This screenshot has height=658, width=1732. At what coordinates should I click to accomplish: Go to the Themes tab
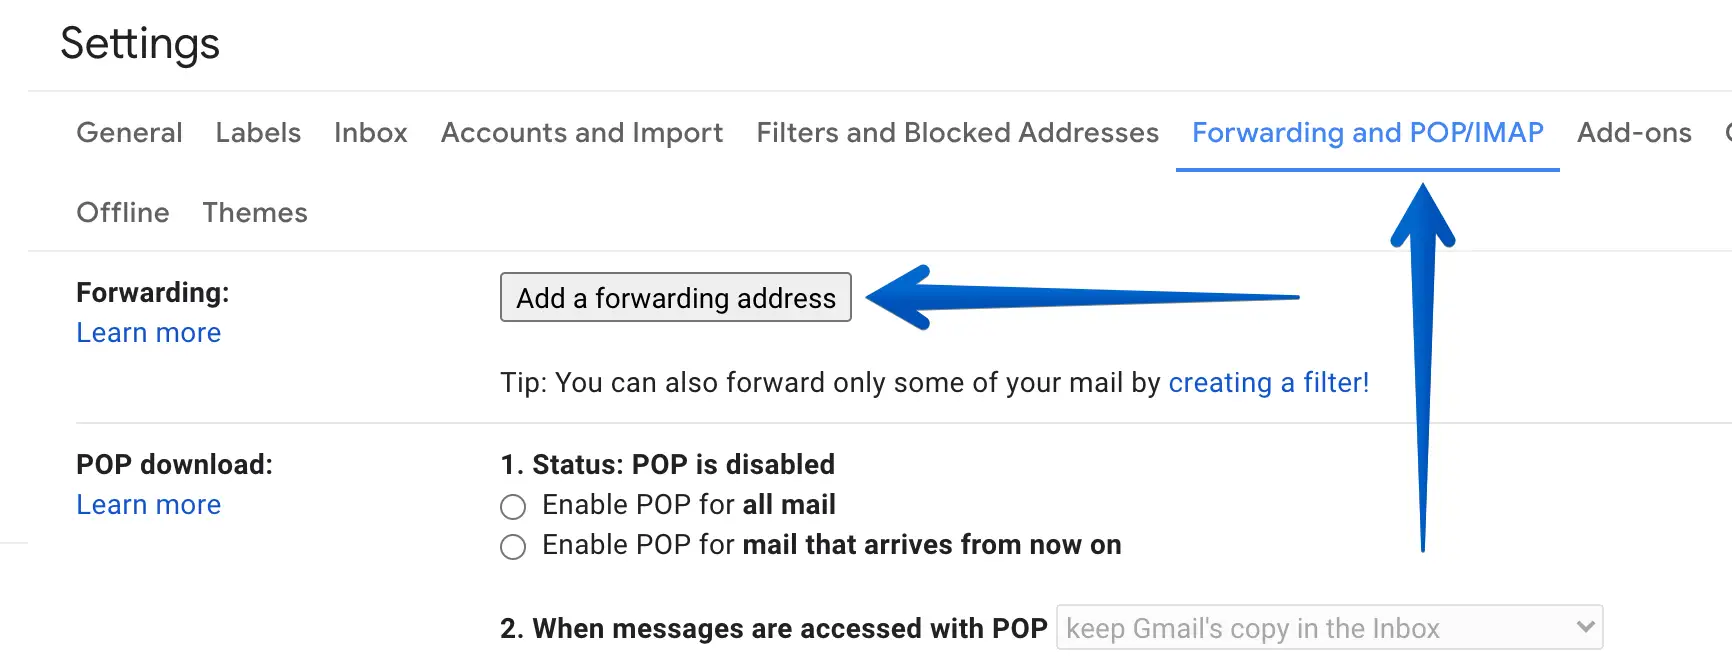pos(255,213)
